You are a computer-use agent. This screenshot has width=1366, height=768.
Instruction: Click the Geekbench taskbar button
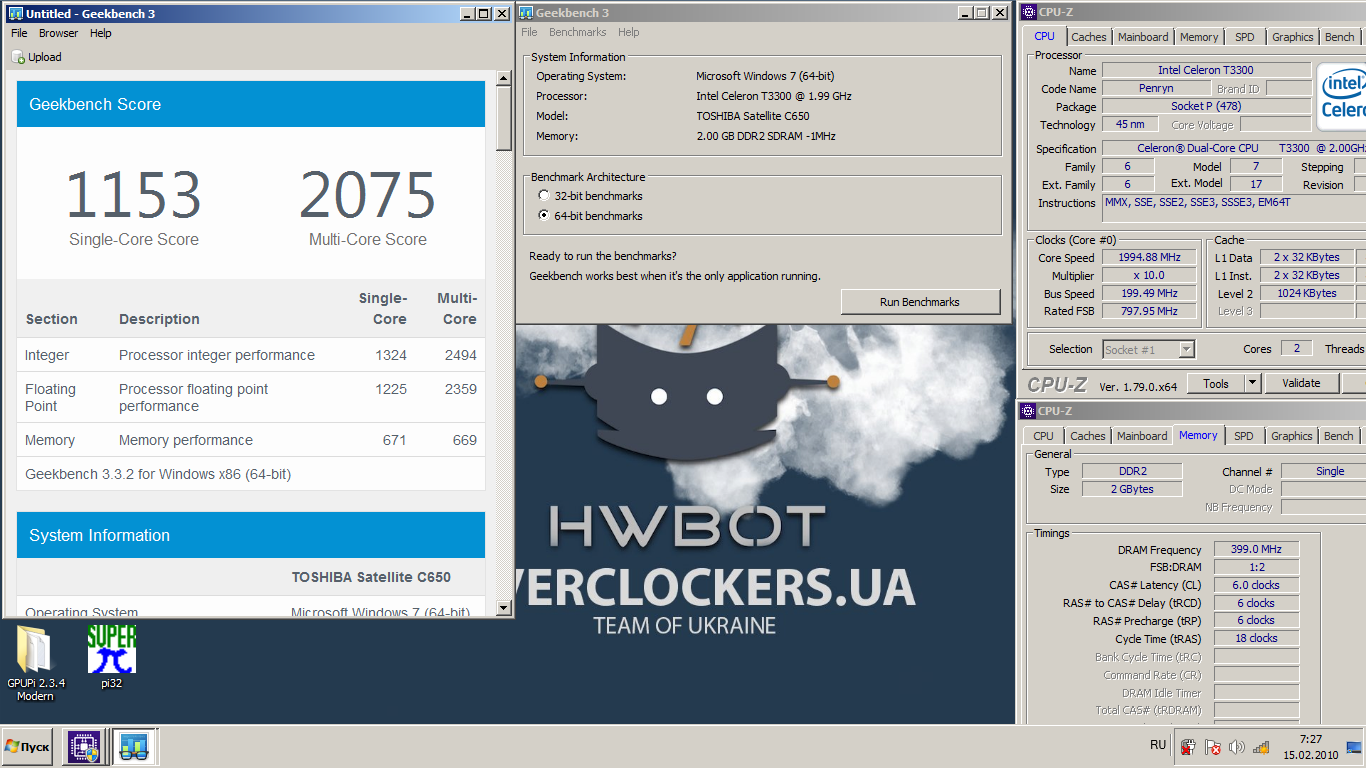[134, 747]
